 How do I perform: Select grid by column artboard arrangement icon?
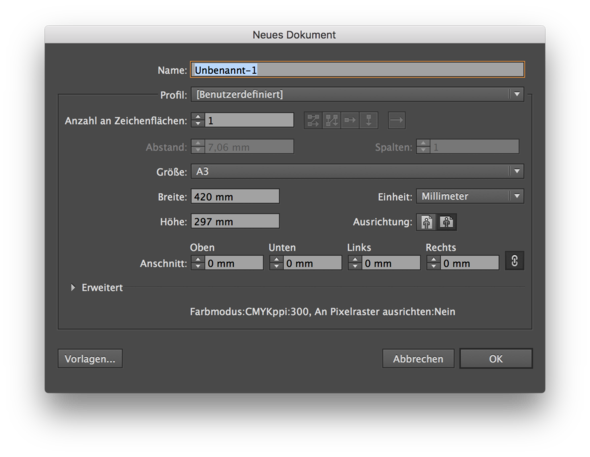pos(331,120)
